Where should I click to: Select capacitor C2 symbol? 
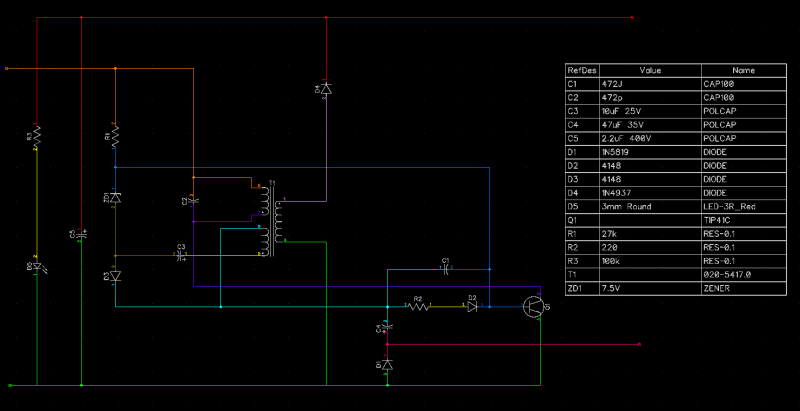[x=193, y=200]
